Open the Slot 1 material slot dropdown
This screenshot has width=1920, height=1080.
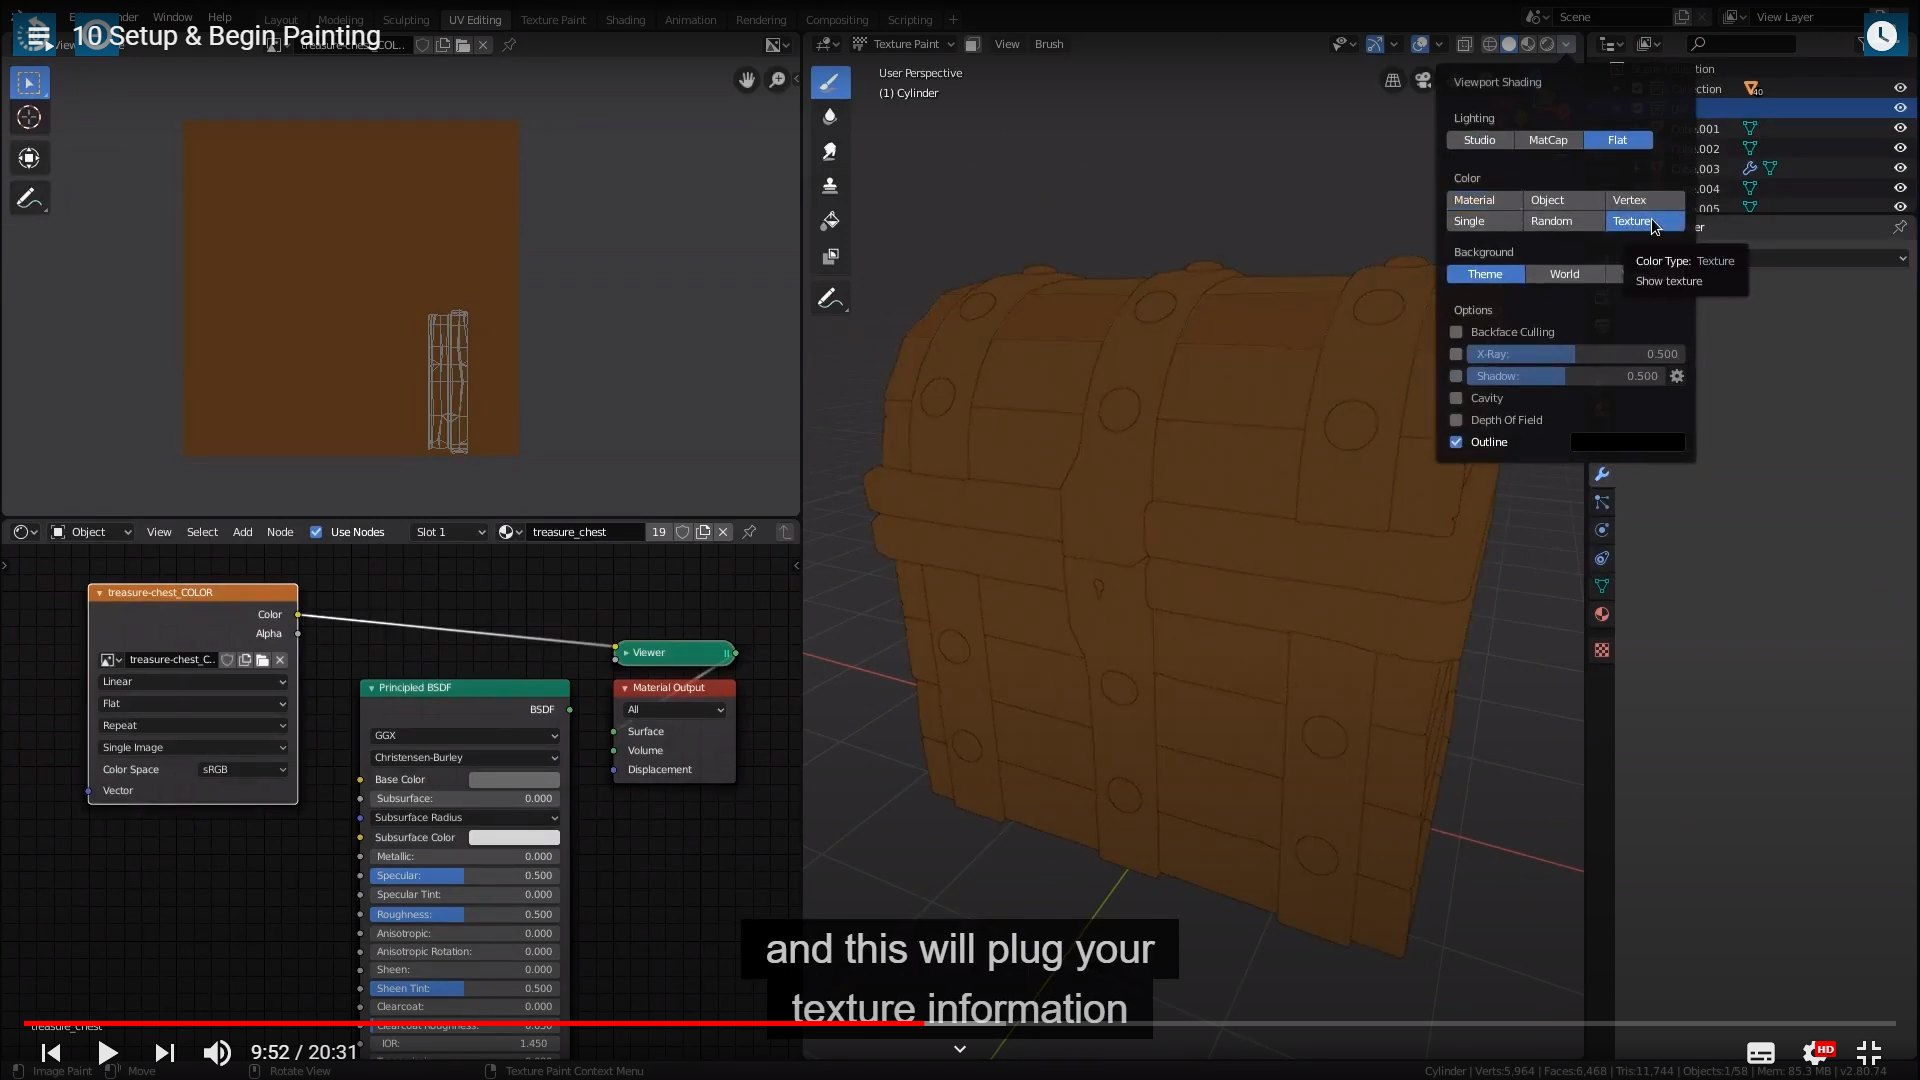coord(450,532)
